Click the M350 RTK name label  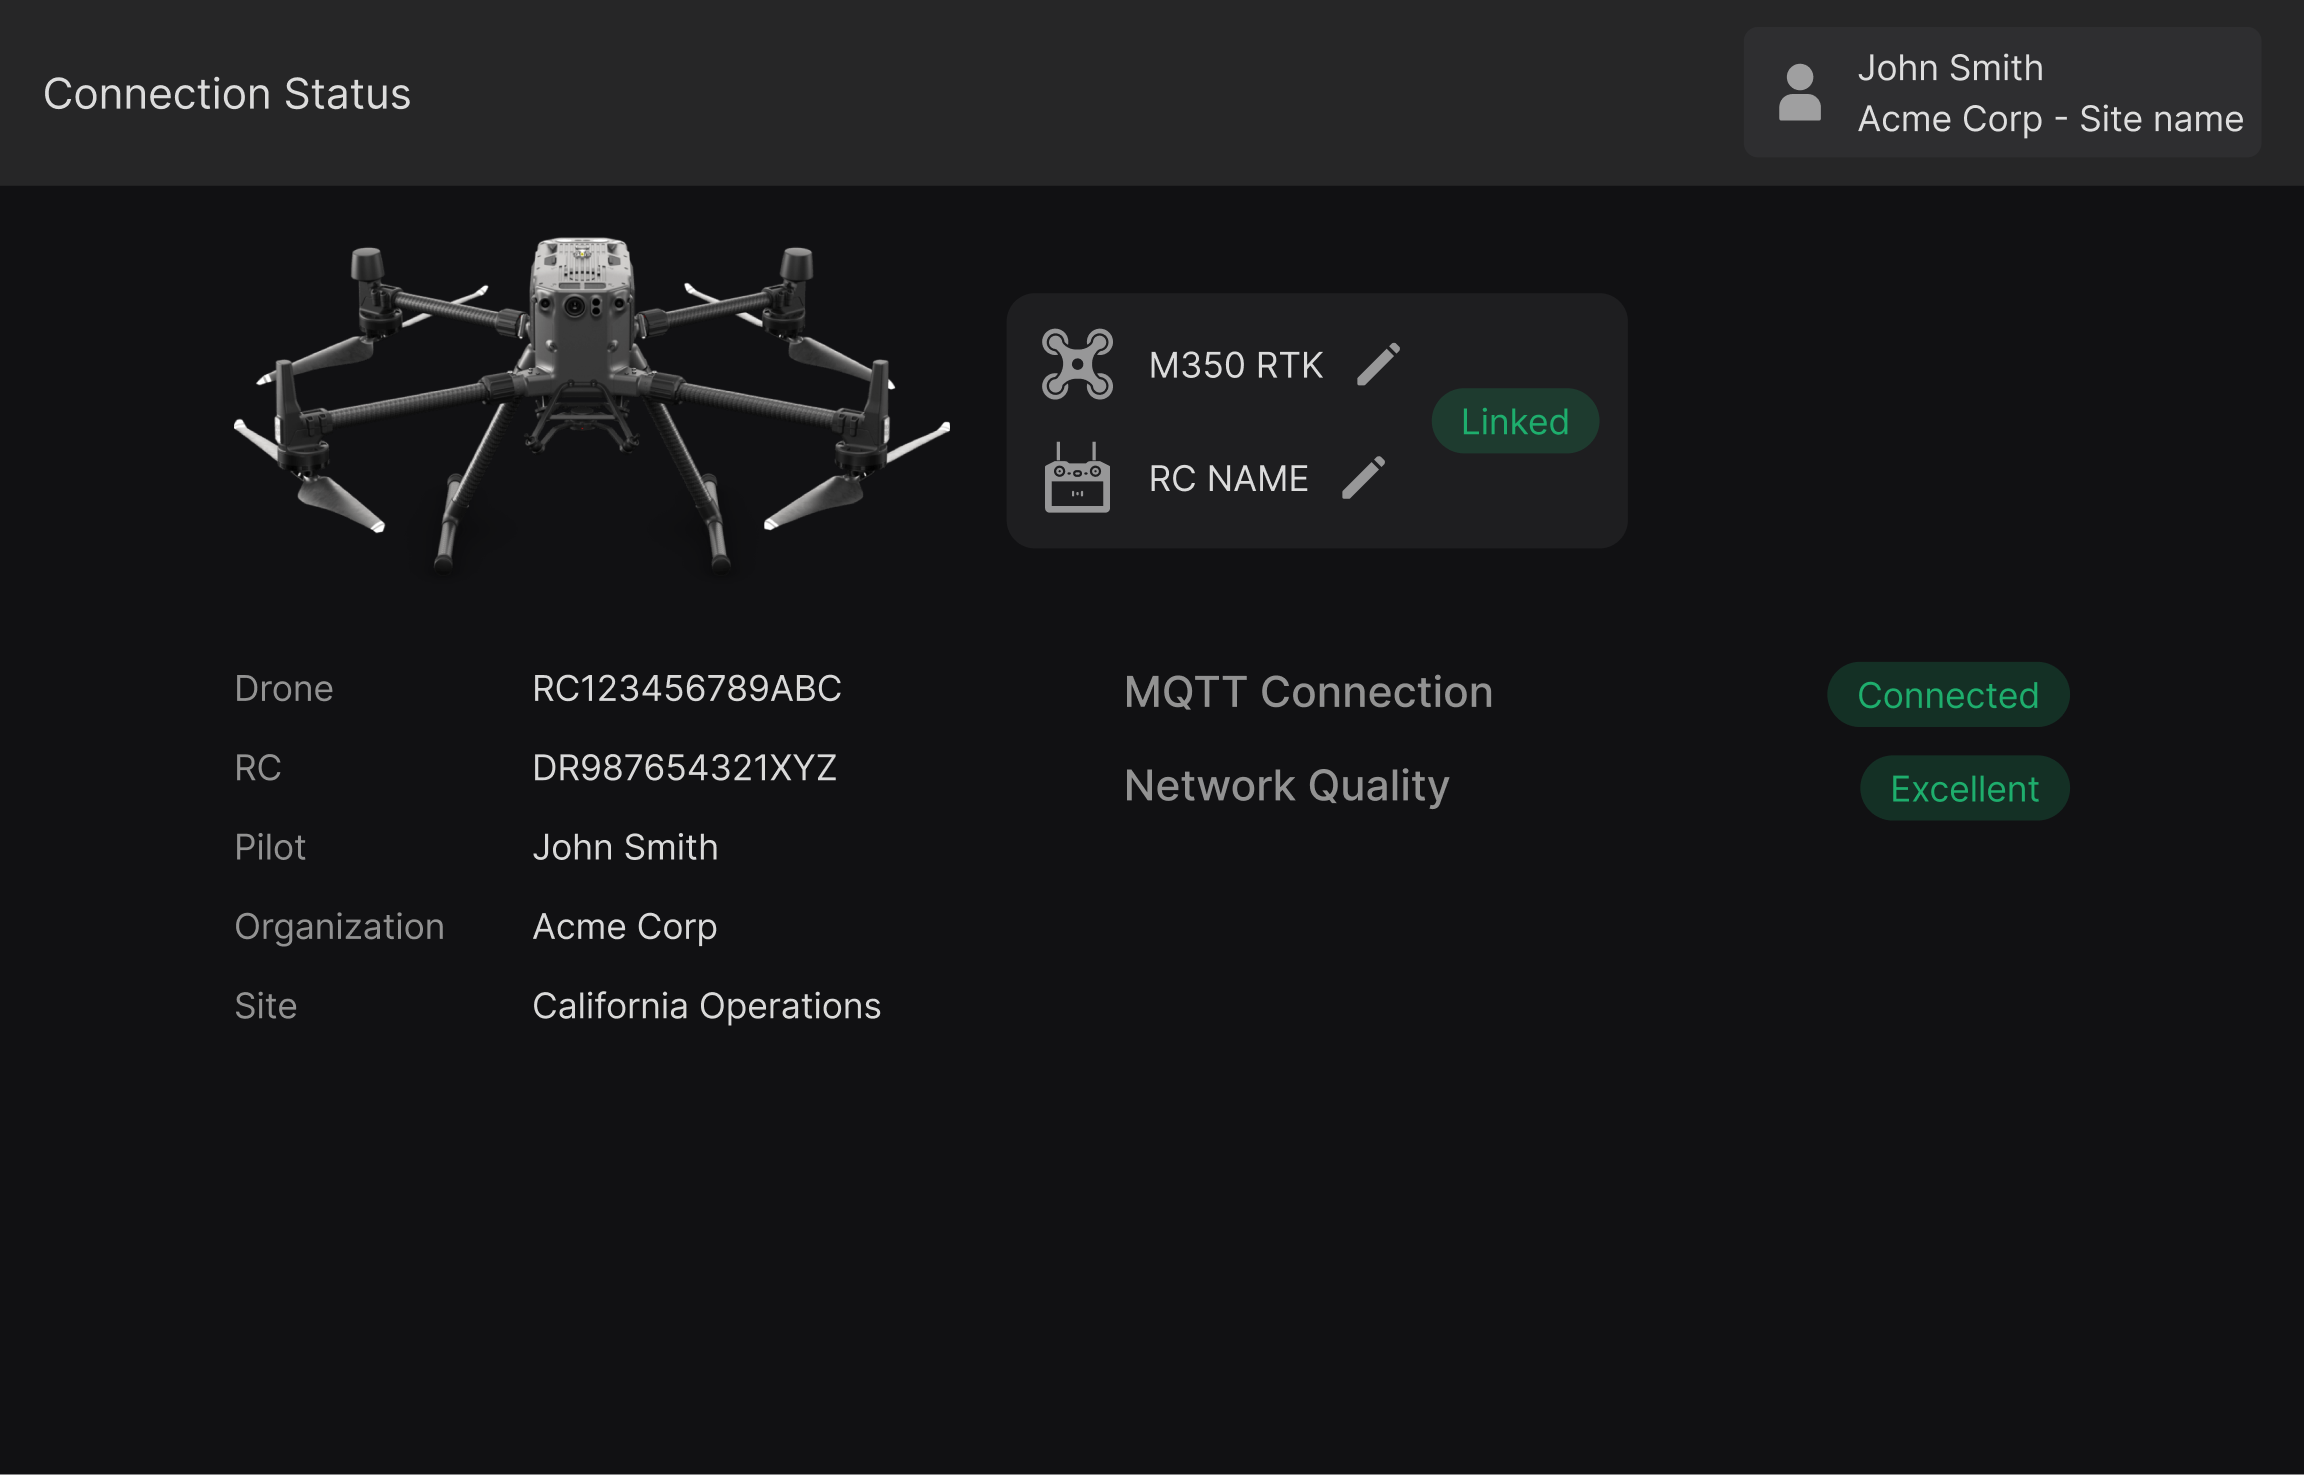1235,365
